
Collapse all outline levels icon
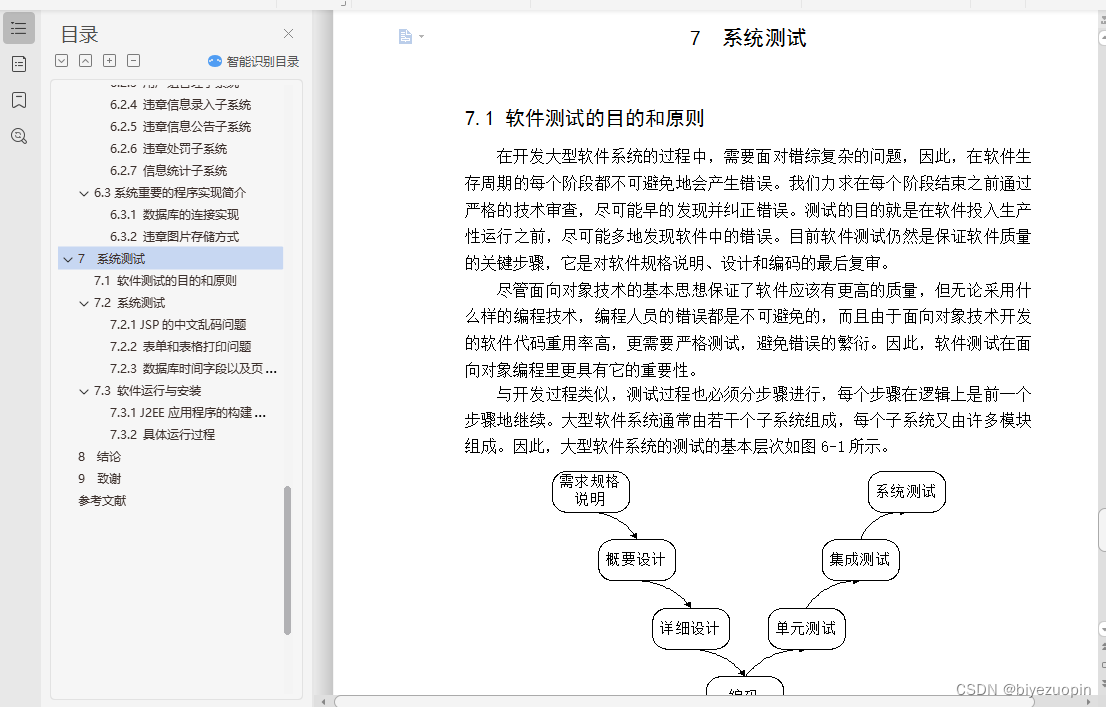(x=85, y=61)
